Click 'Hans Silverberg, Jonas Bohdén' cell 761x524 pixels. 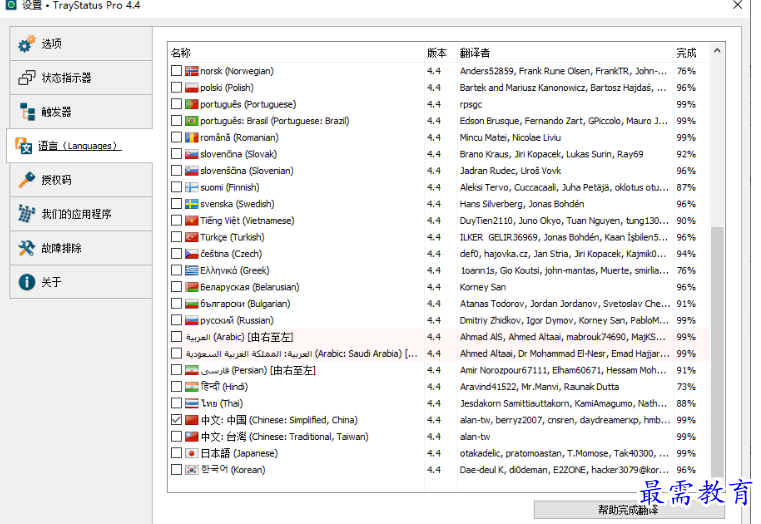pyautogui.click(x=522, y=204)
